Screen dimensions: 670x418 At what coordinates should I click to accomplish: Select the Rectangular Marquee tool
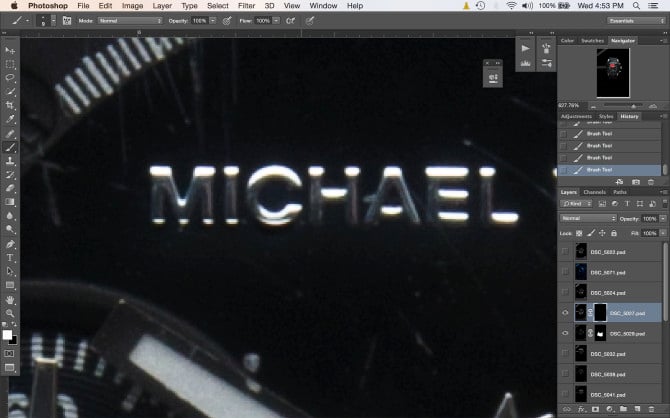coord(10,65)
